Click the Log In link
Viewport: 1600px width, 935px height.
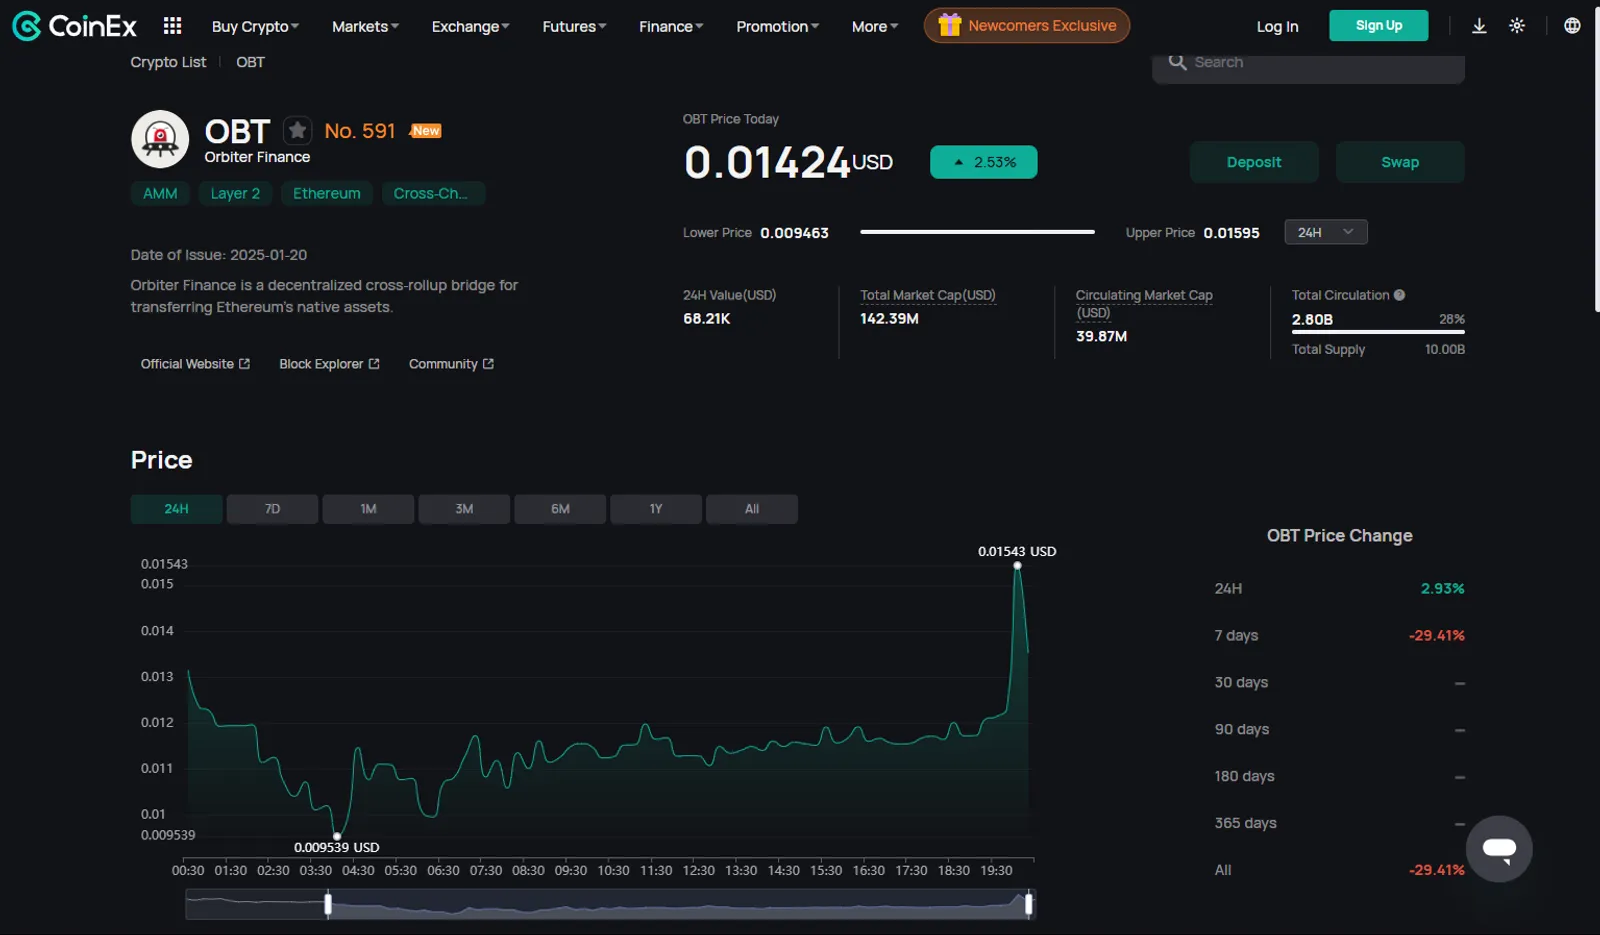[x=1277, y=27]
